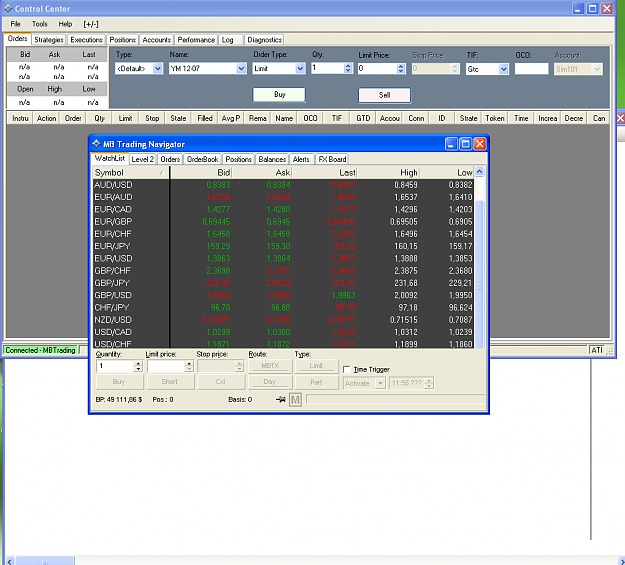Click the Bid column header in watchlist
The width and height of the screenshot is (625, 565).
pos(201,173)
